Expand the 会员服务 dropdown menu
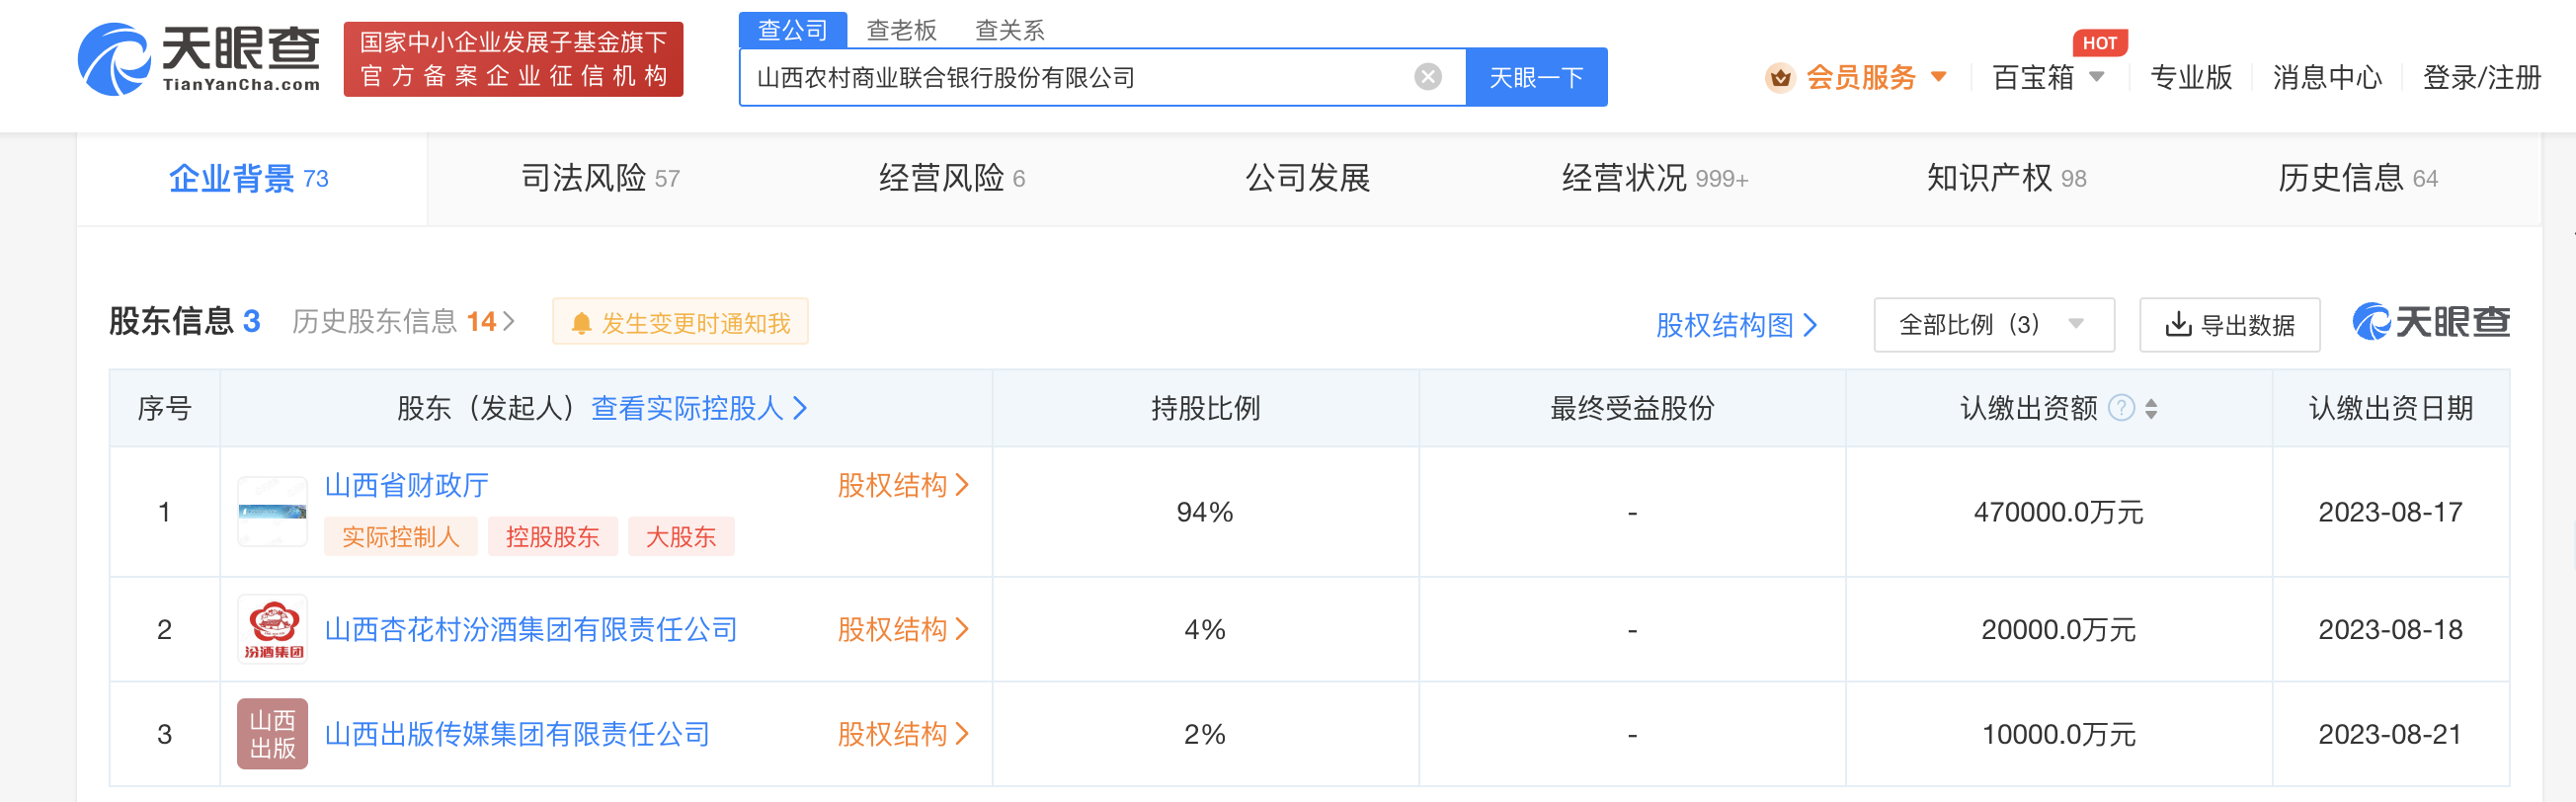The image size is (2576, 802). (1939, 77)
